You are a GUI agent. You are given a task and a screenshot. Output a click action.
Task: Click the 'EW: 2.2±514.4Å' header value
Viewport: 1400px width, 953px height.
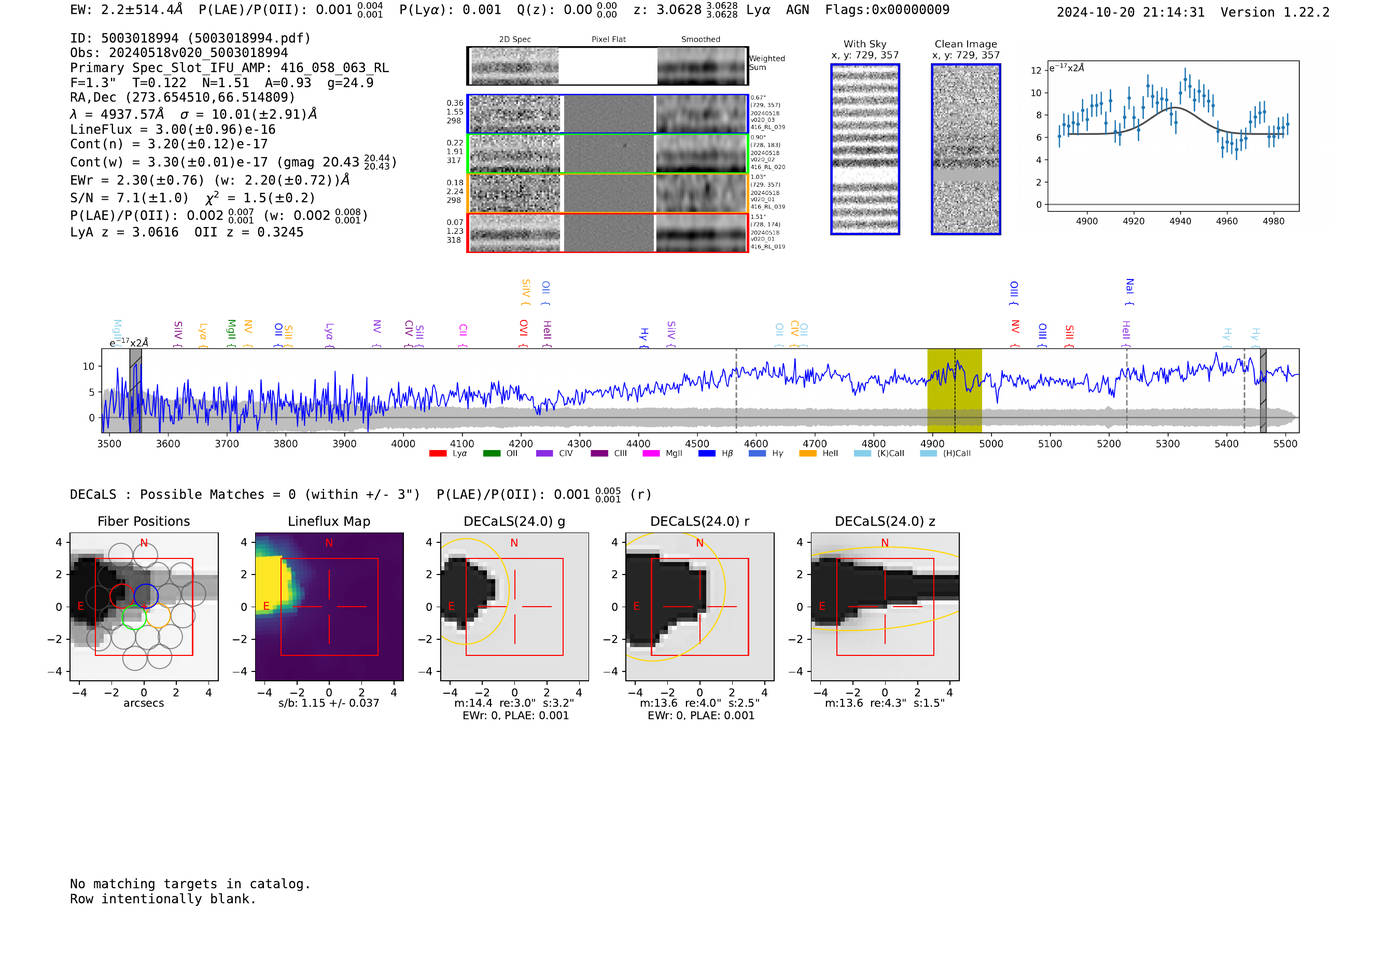[127, 10]
